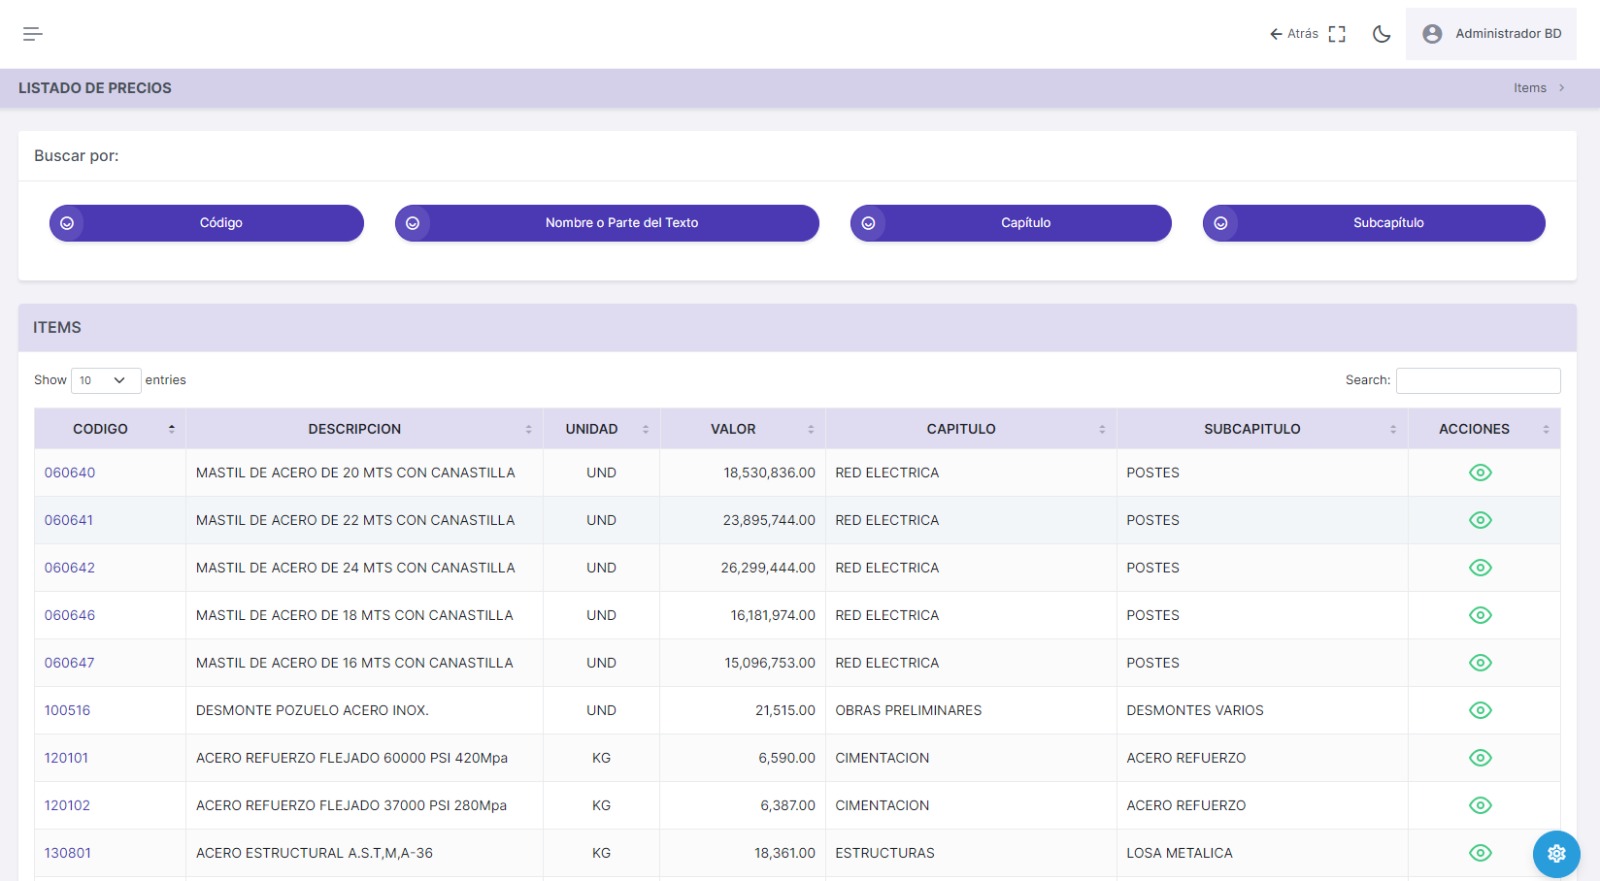View details eye icon for DESMONTE POZUELO row
The width and height of the screenshot is (1600, 881).
[1480, 711]
